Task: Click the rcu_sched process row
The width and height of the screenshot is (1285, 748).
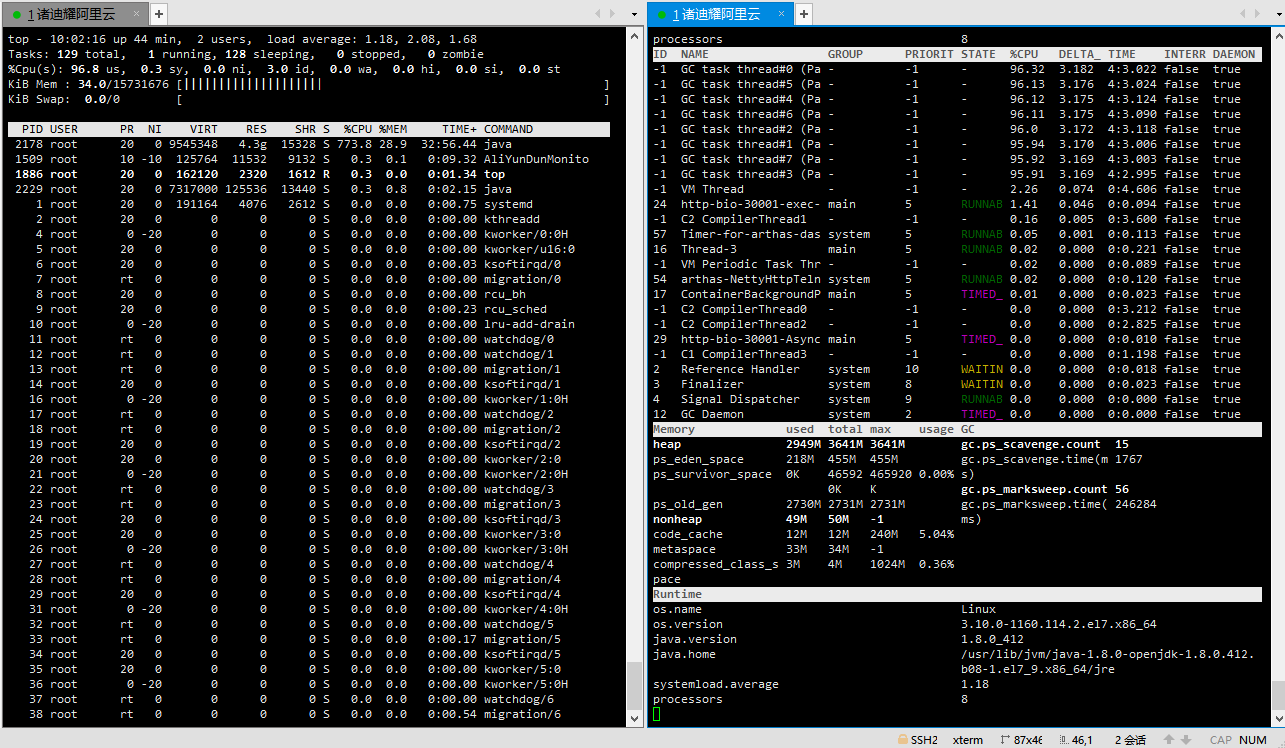Action: coord(308,309)
